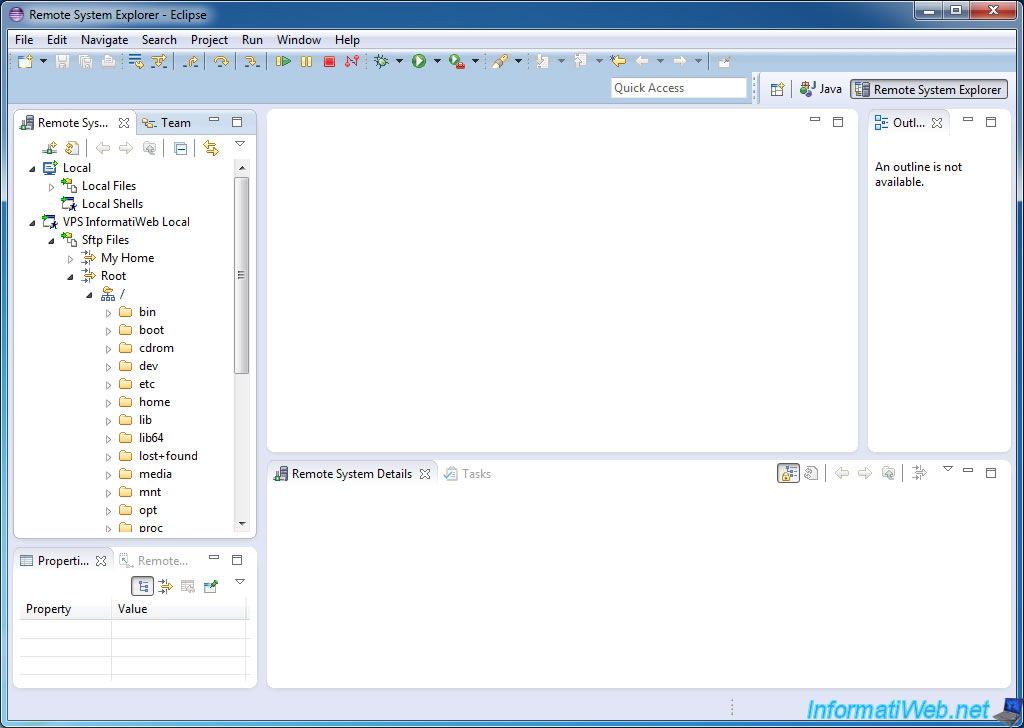Open the Window menu
This screenshot has width=1024, height=728.
(x=298, y=40)
